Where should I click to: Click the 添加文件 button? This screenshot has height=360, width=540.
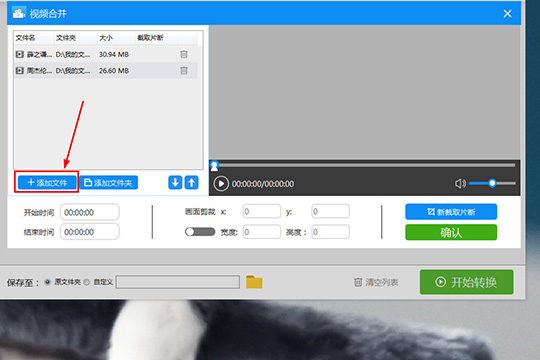point(47,182)
